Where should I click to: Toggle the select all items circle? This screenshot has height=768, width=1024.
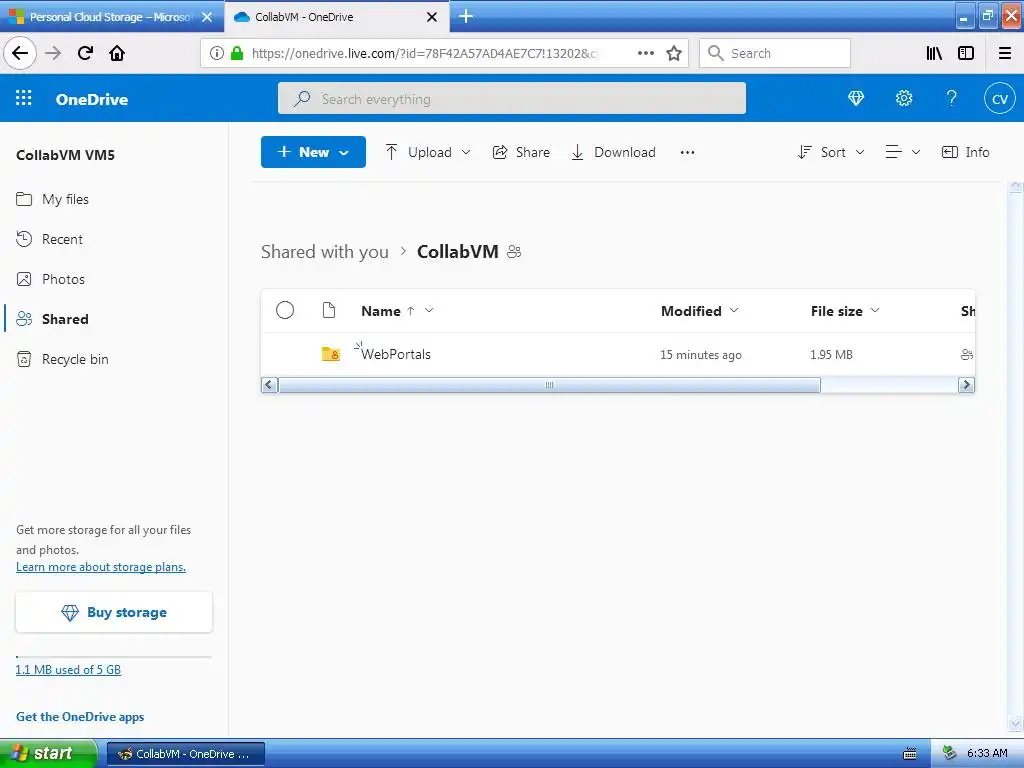[285, 310]
